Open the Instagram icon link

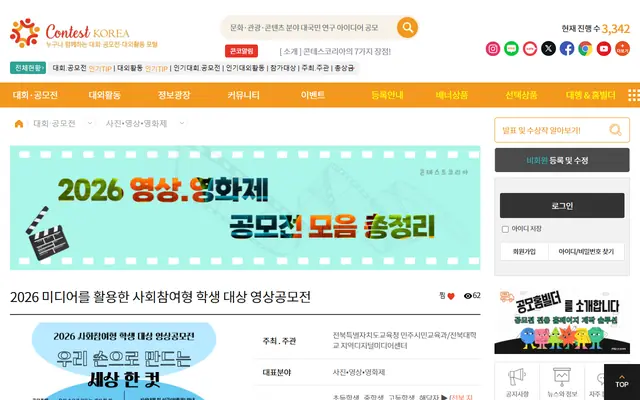(x=493, y=49)
